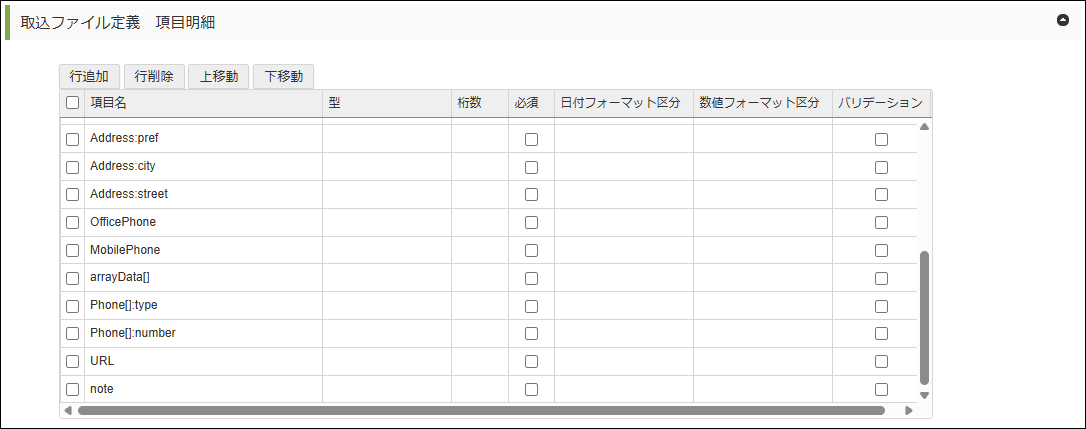The height and width of the screenshot is (429, 1086).
Task: Check 必須 for the OfficePhone row
Action: pyautogui.click(x=531, y=222)
